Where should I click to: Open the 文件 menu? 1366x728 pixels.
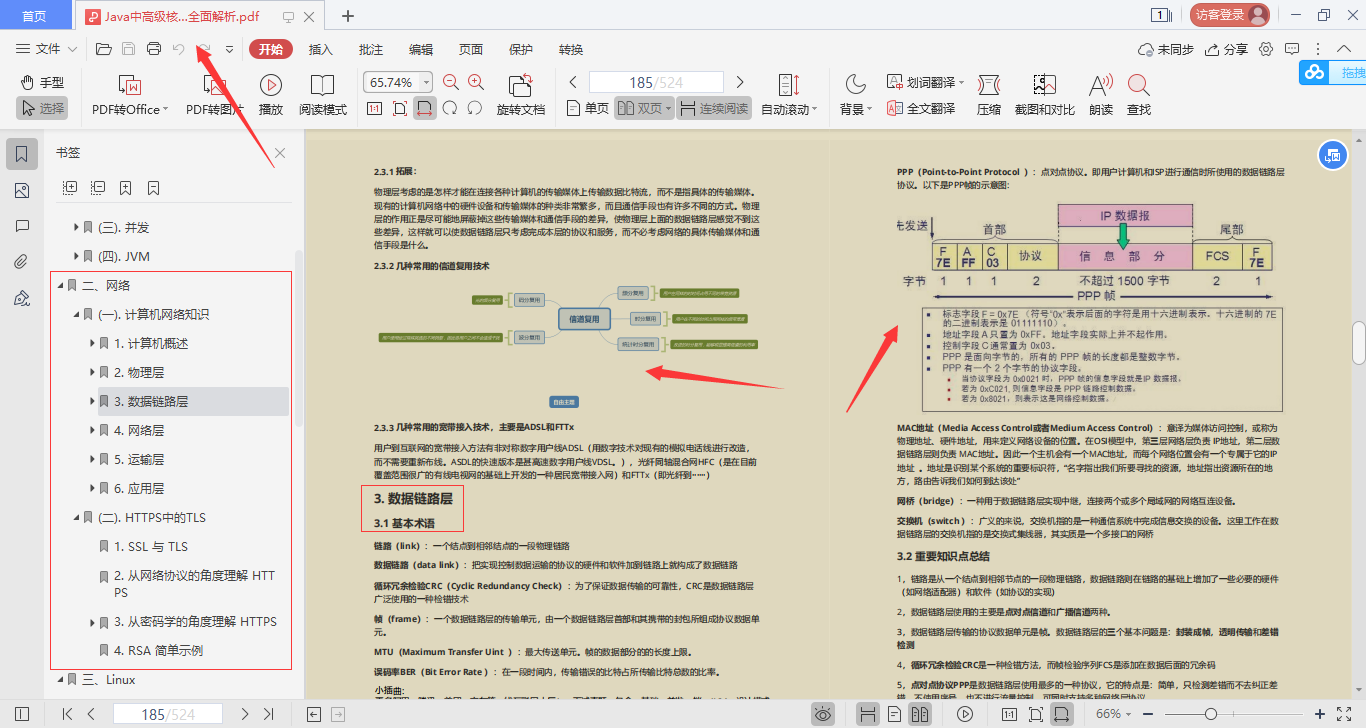[x=46, y=49]
